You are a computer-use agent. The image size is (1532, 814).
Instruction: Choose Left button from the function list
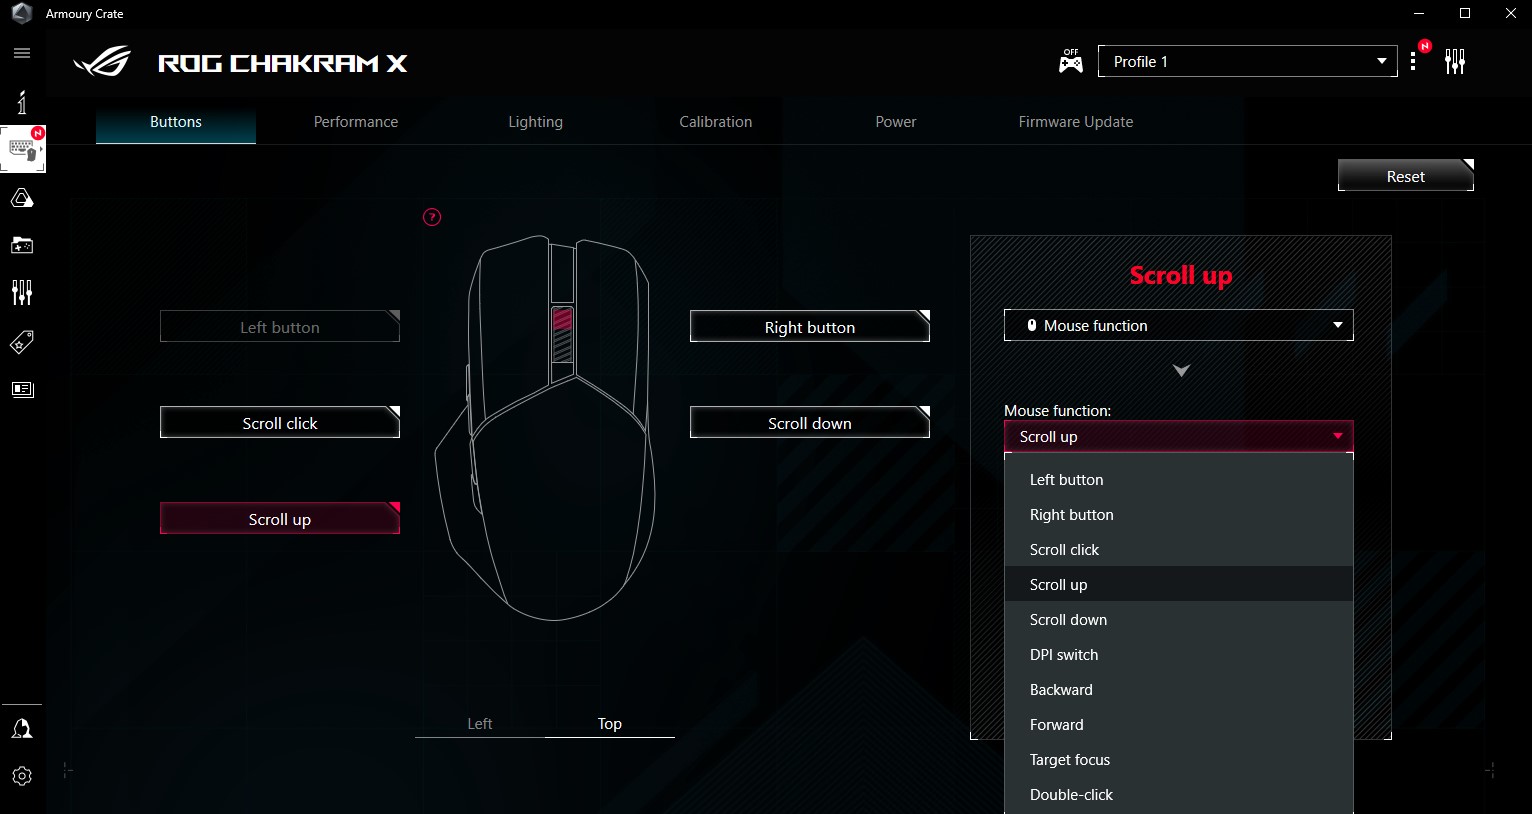(1179, 480)
